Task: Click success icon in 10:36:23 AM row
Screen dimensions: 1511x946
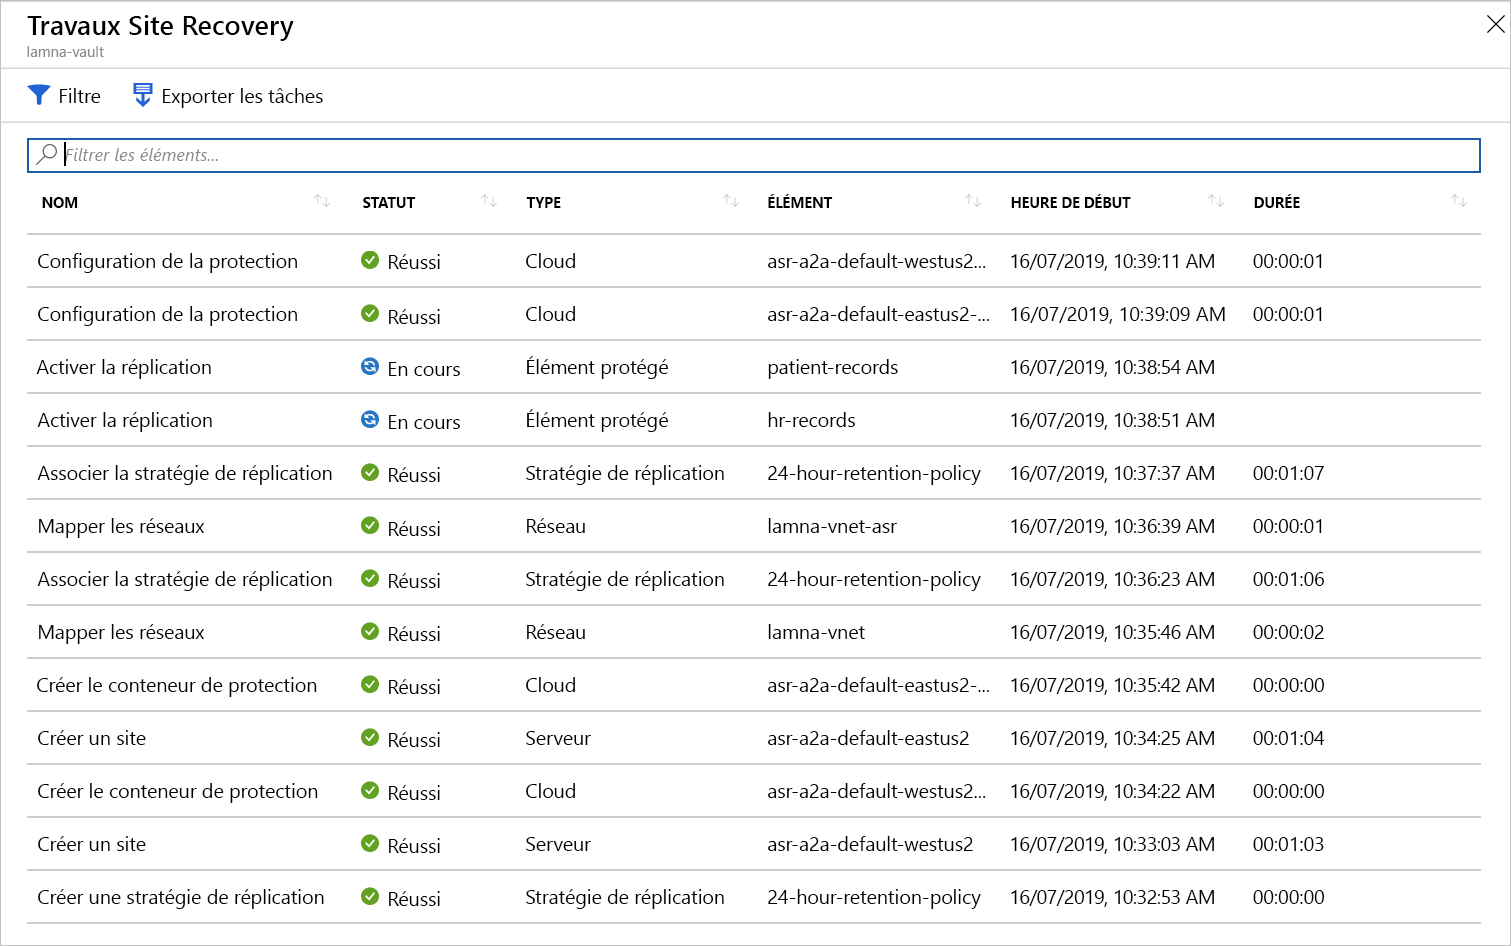Action: pos(370,578)
